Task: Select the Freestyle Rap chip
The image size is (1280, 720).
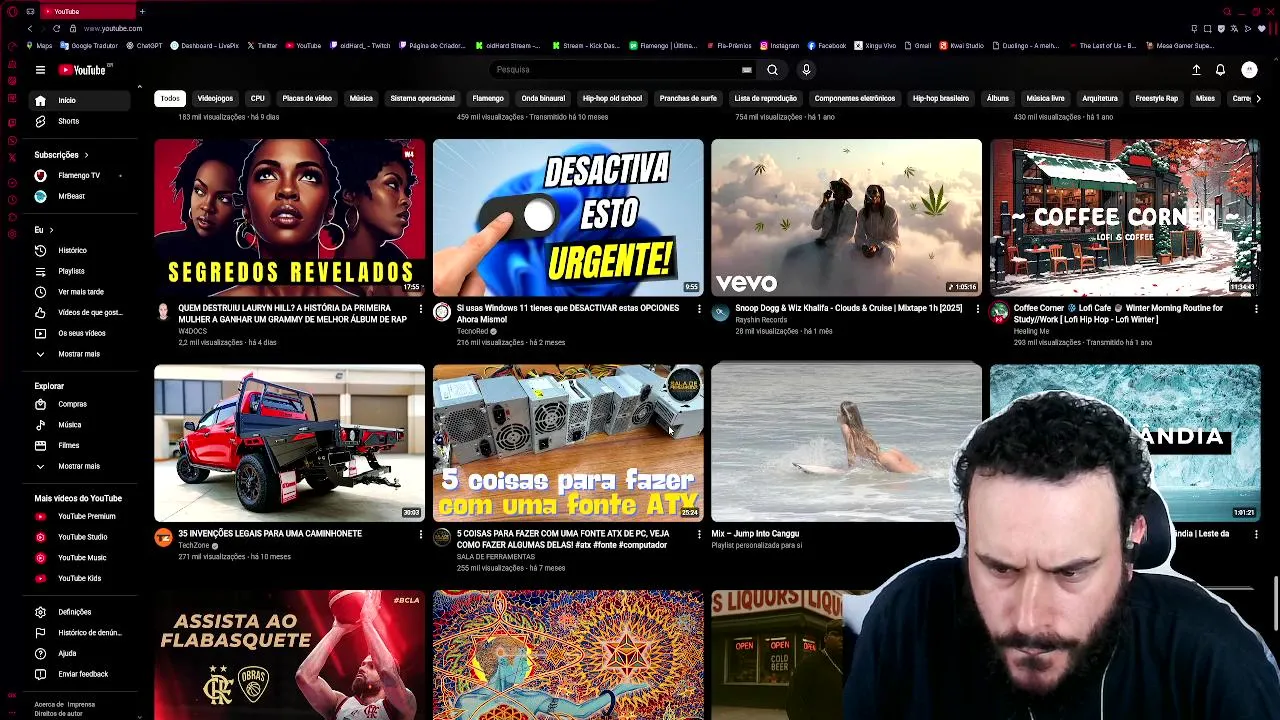Action: tap(1156, 98)
